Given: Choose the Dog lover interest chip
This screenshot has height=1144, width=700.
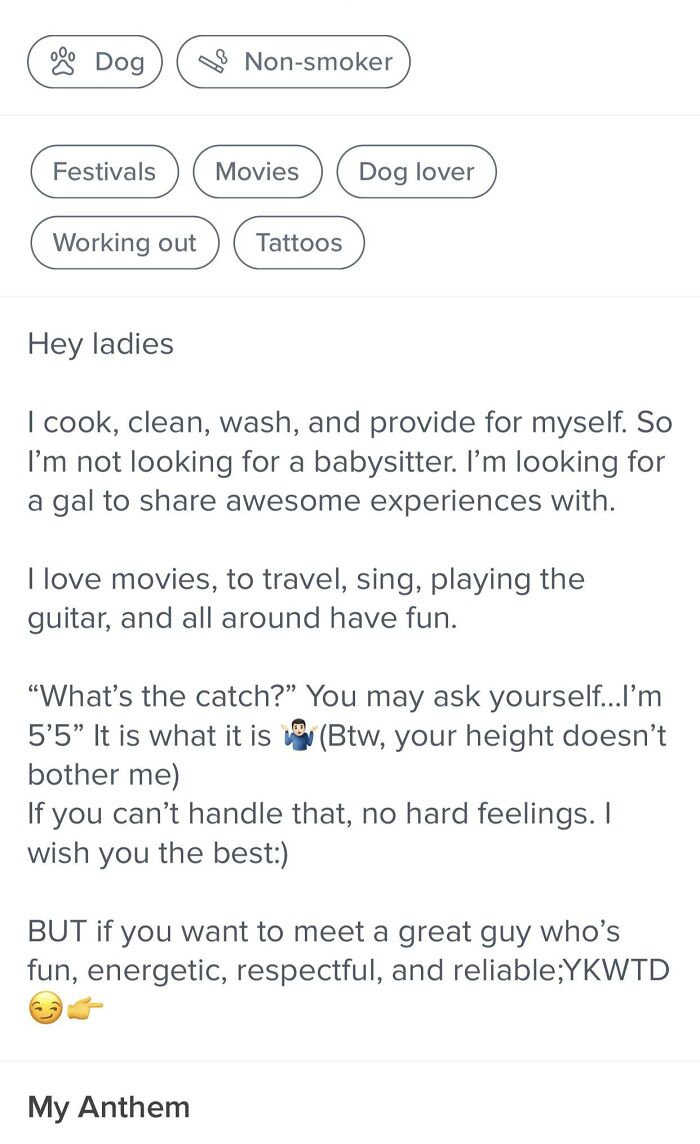Looking at the screenshot, I should (416, 172).
